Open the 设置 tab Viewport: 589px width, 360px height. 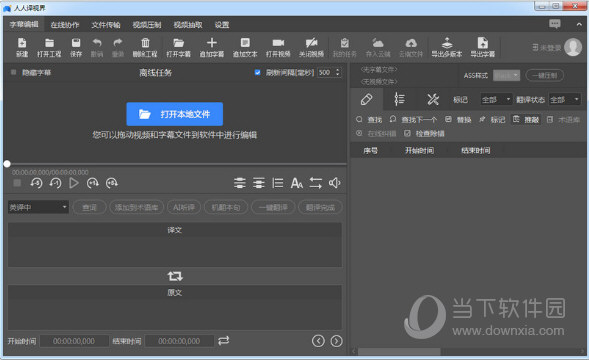coord(222,25)
